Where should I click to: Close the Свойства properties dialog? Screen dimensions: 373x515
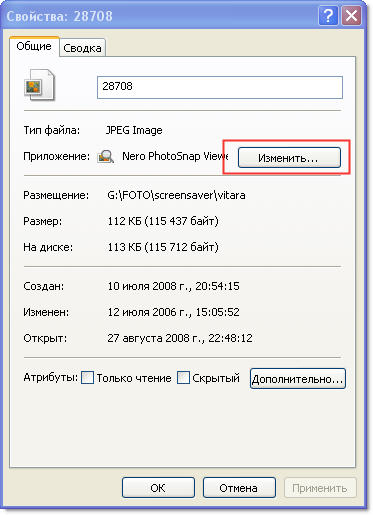click(x=351, y=16)
